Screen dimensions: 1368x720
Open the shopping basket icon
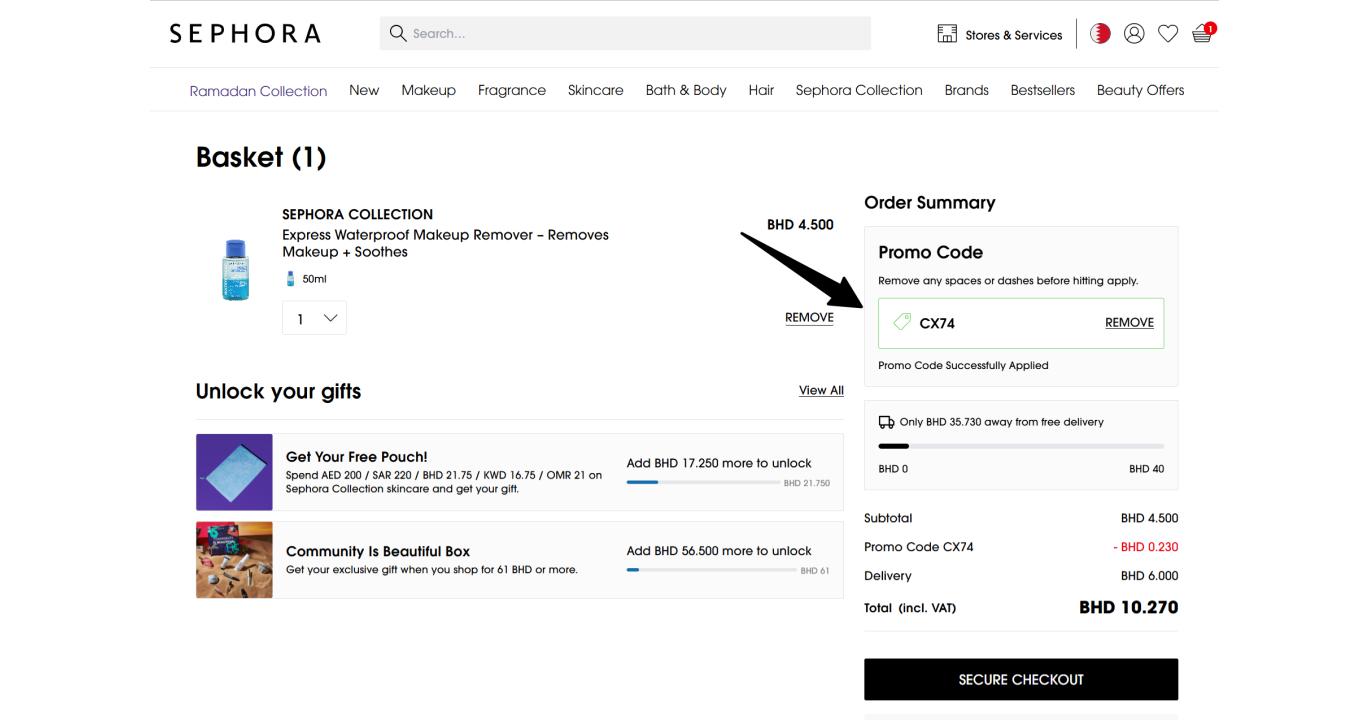(x=1203, y=34)
